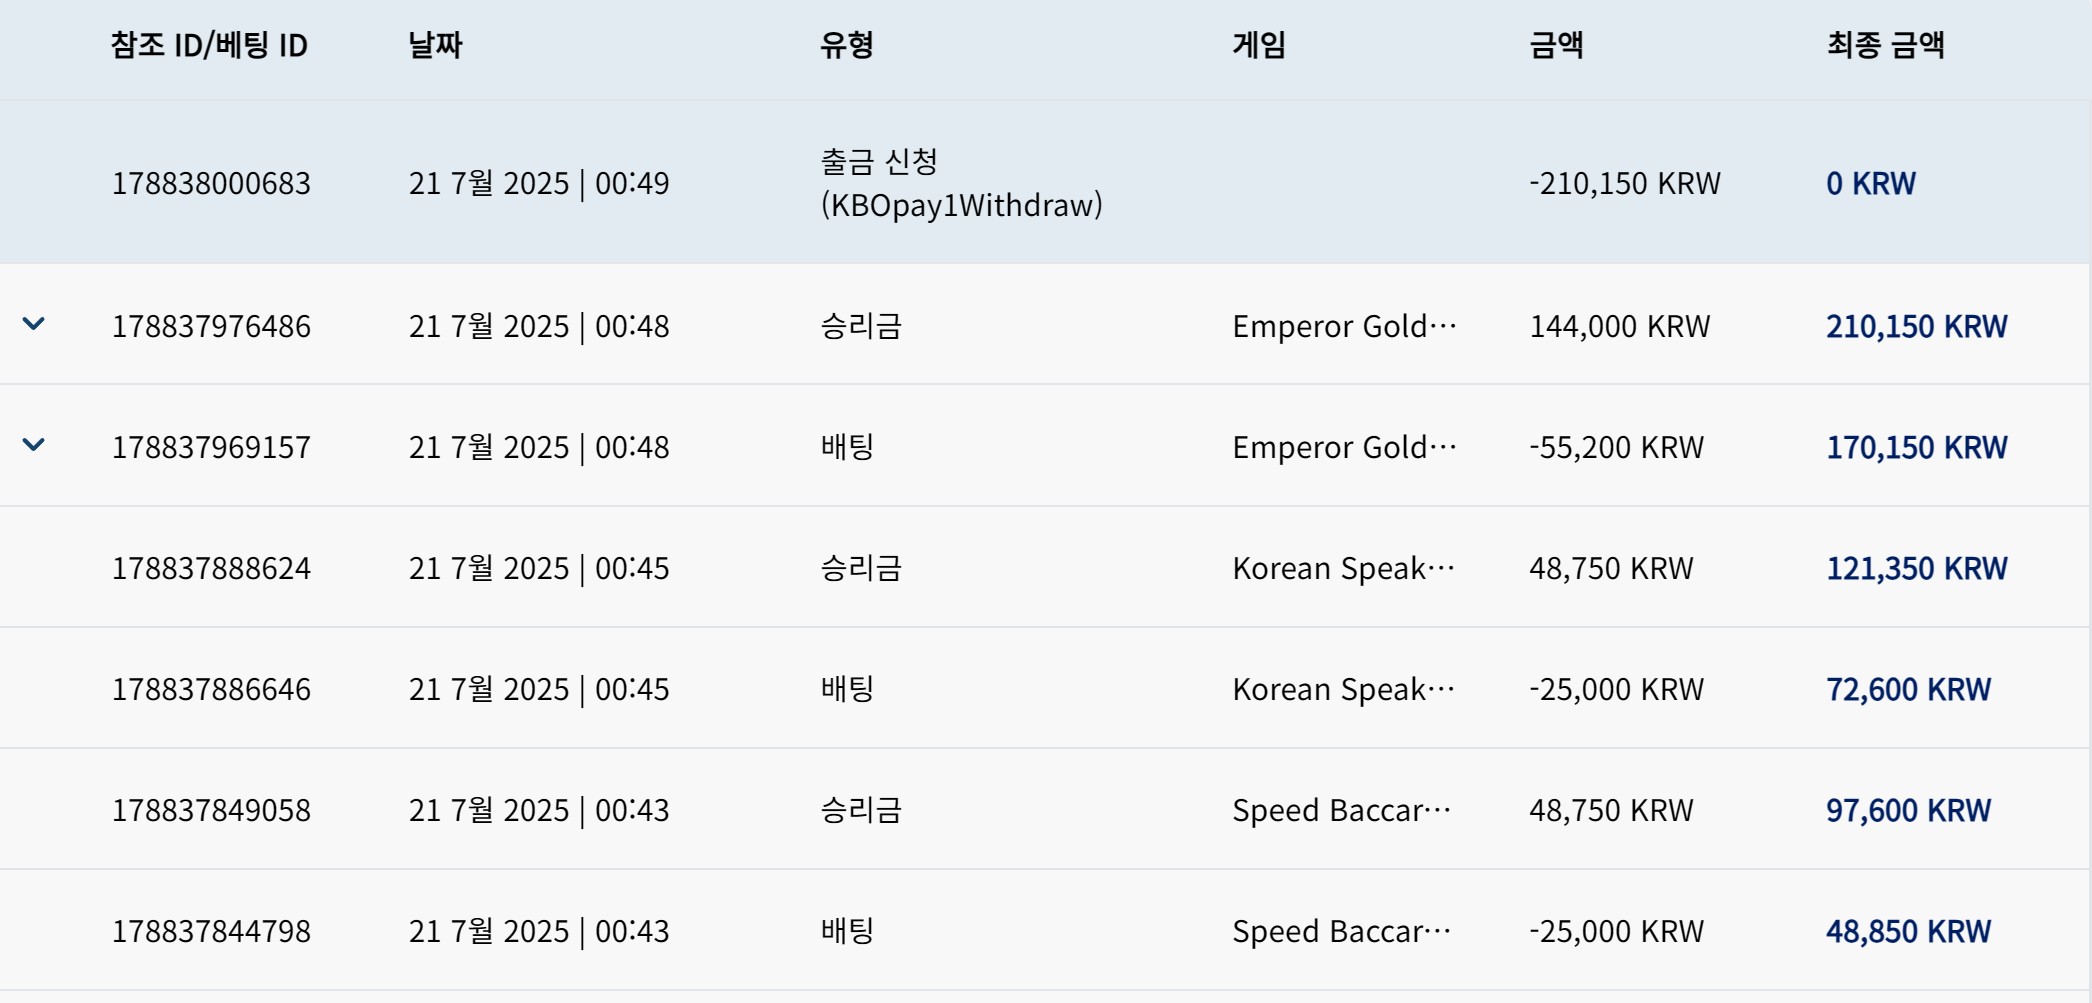Click the 날짜 column header

(435, 45)
